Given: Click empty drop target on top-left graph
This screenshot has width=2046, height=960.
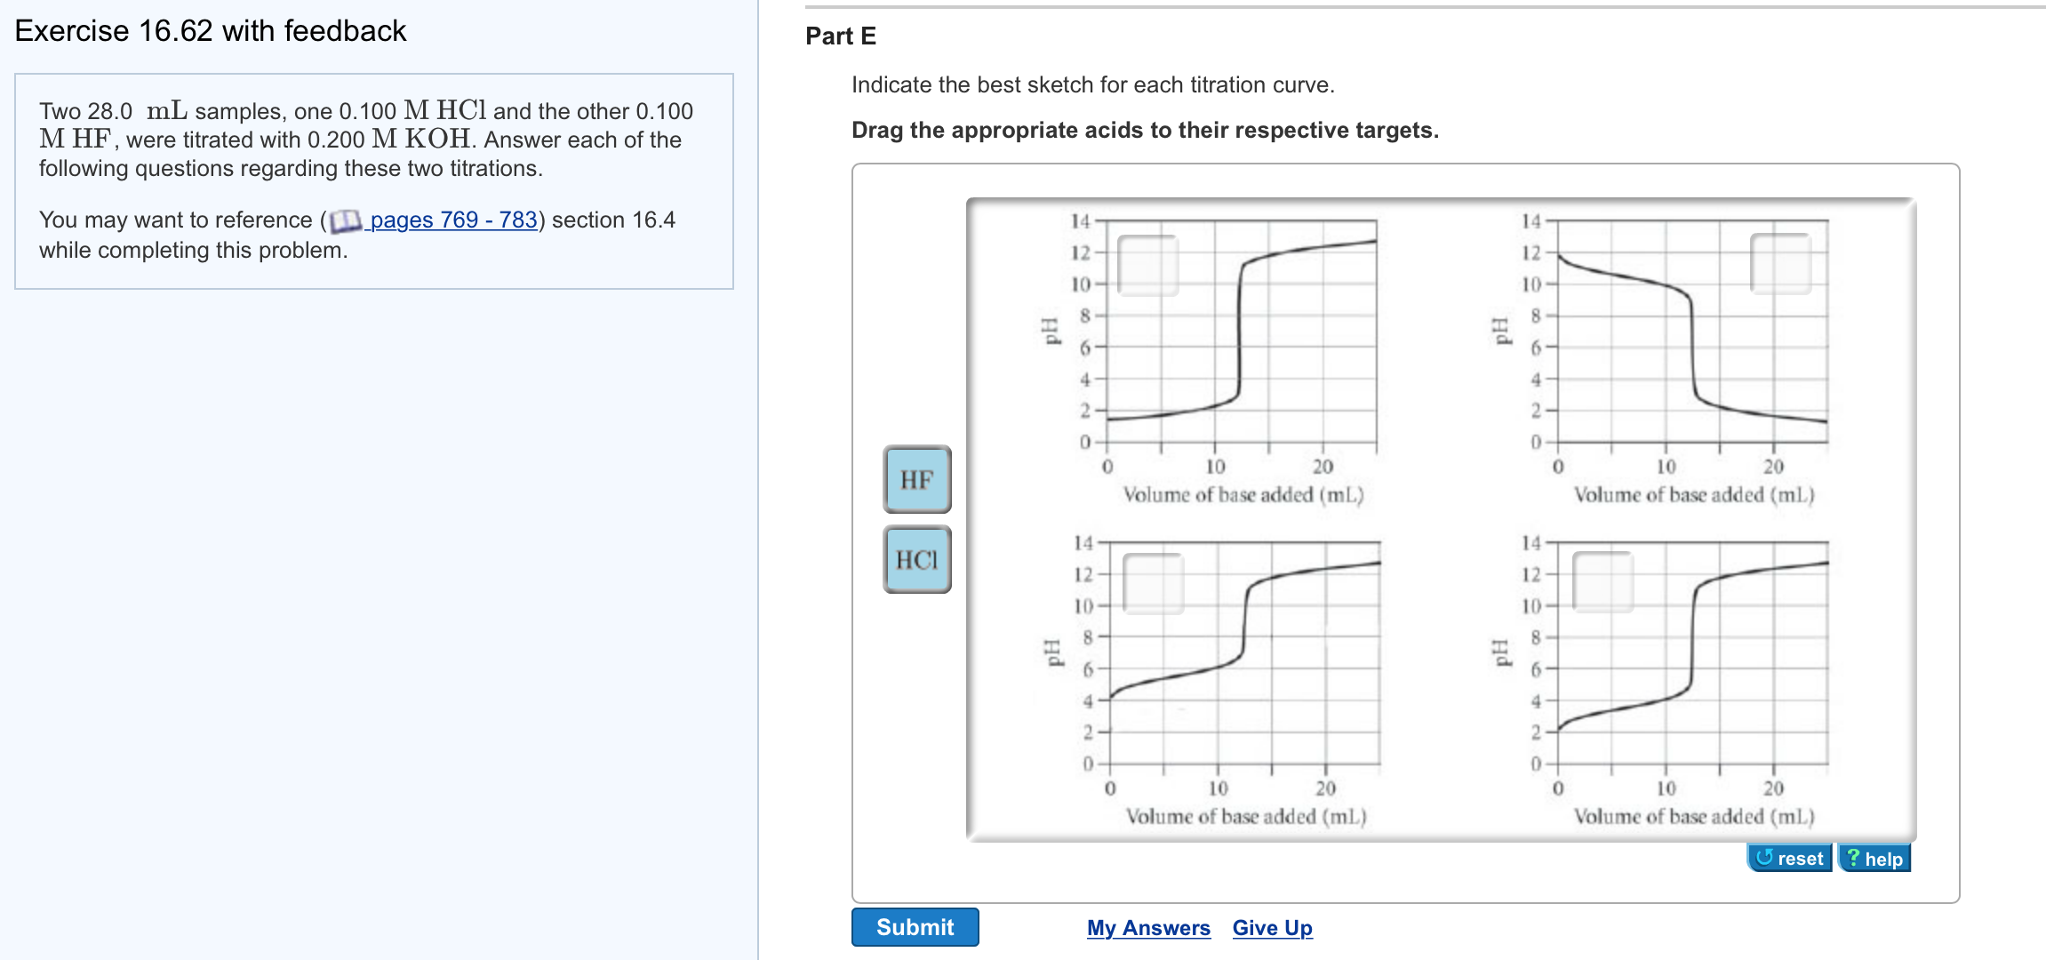Looking at the screenshot, I should click(1148, 265).
